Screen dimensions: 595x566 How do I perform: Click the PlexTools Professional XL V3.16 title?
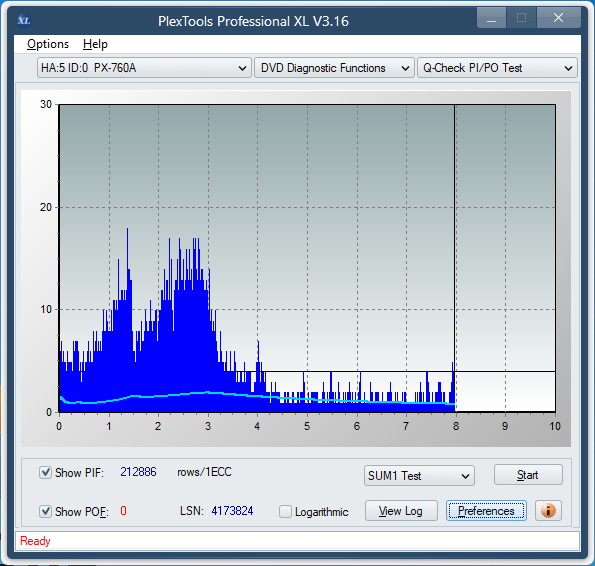253,21
